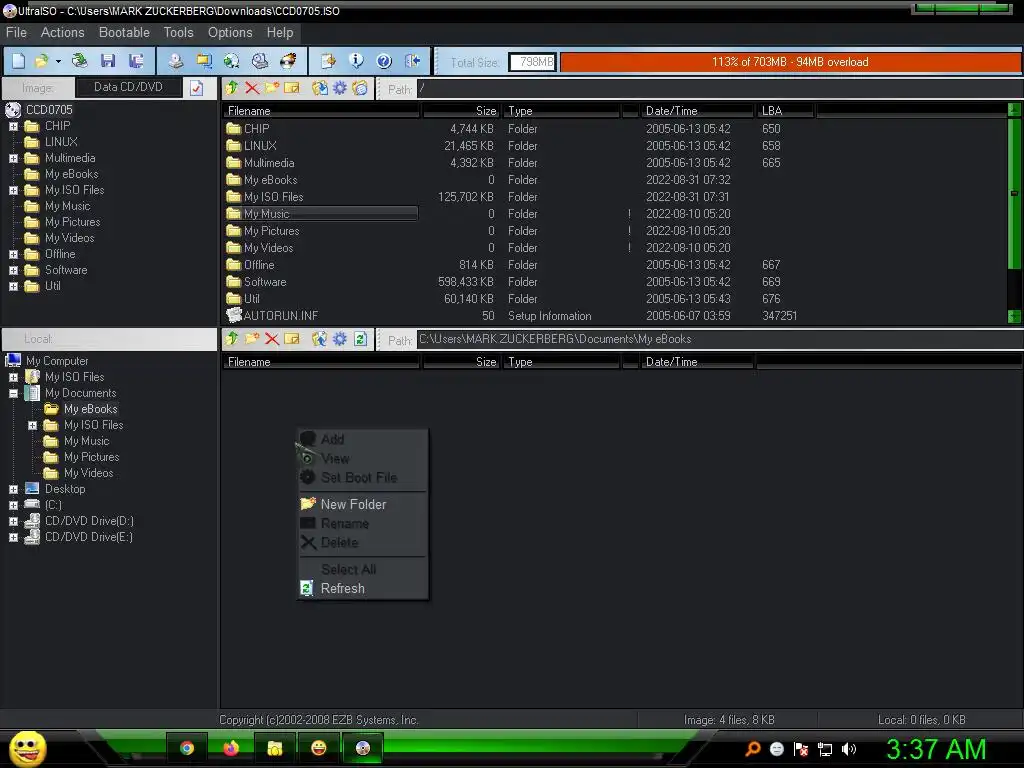Open the Options menu
This screenshot has height=768, width=1024.
(x=230, y=33)
